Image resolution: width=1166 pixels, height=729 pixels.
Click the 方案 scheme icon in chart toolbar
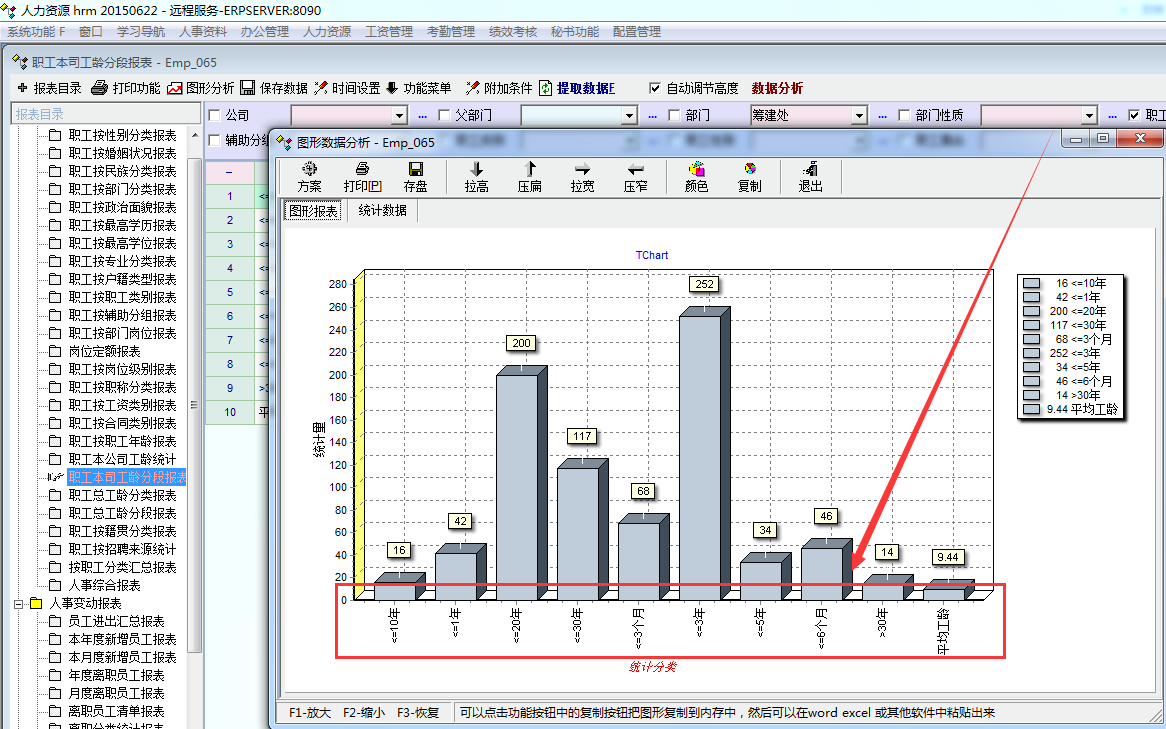coord(310,170)
